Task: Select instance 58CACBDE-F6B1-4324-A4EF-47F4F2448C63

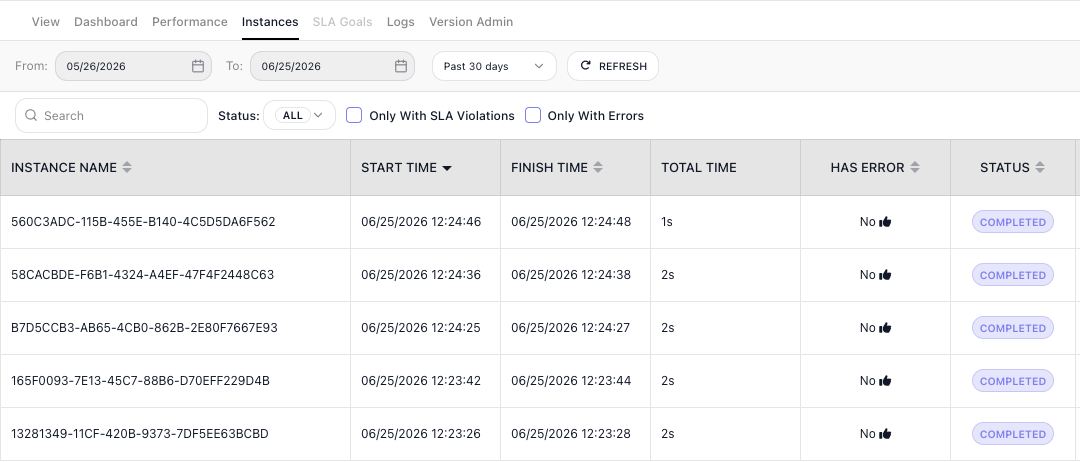Action: [x=143, y=275]
